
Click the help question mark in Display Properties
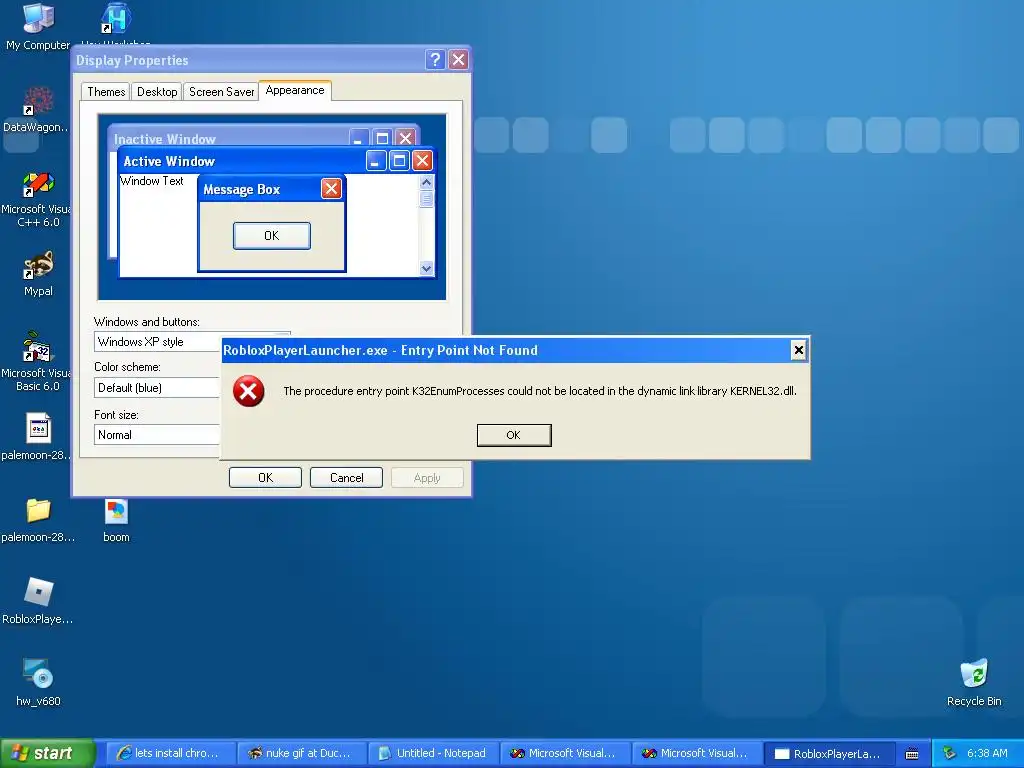(x=435, y=60)
